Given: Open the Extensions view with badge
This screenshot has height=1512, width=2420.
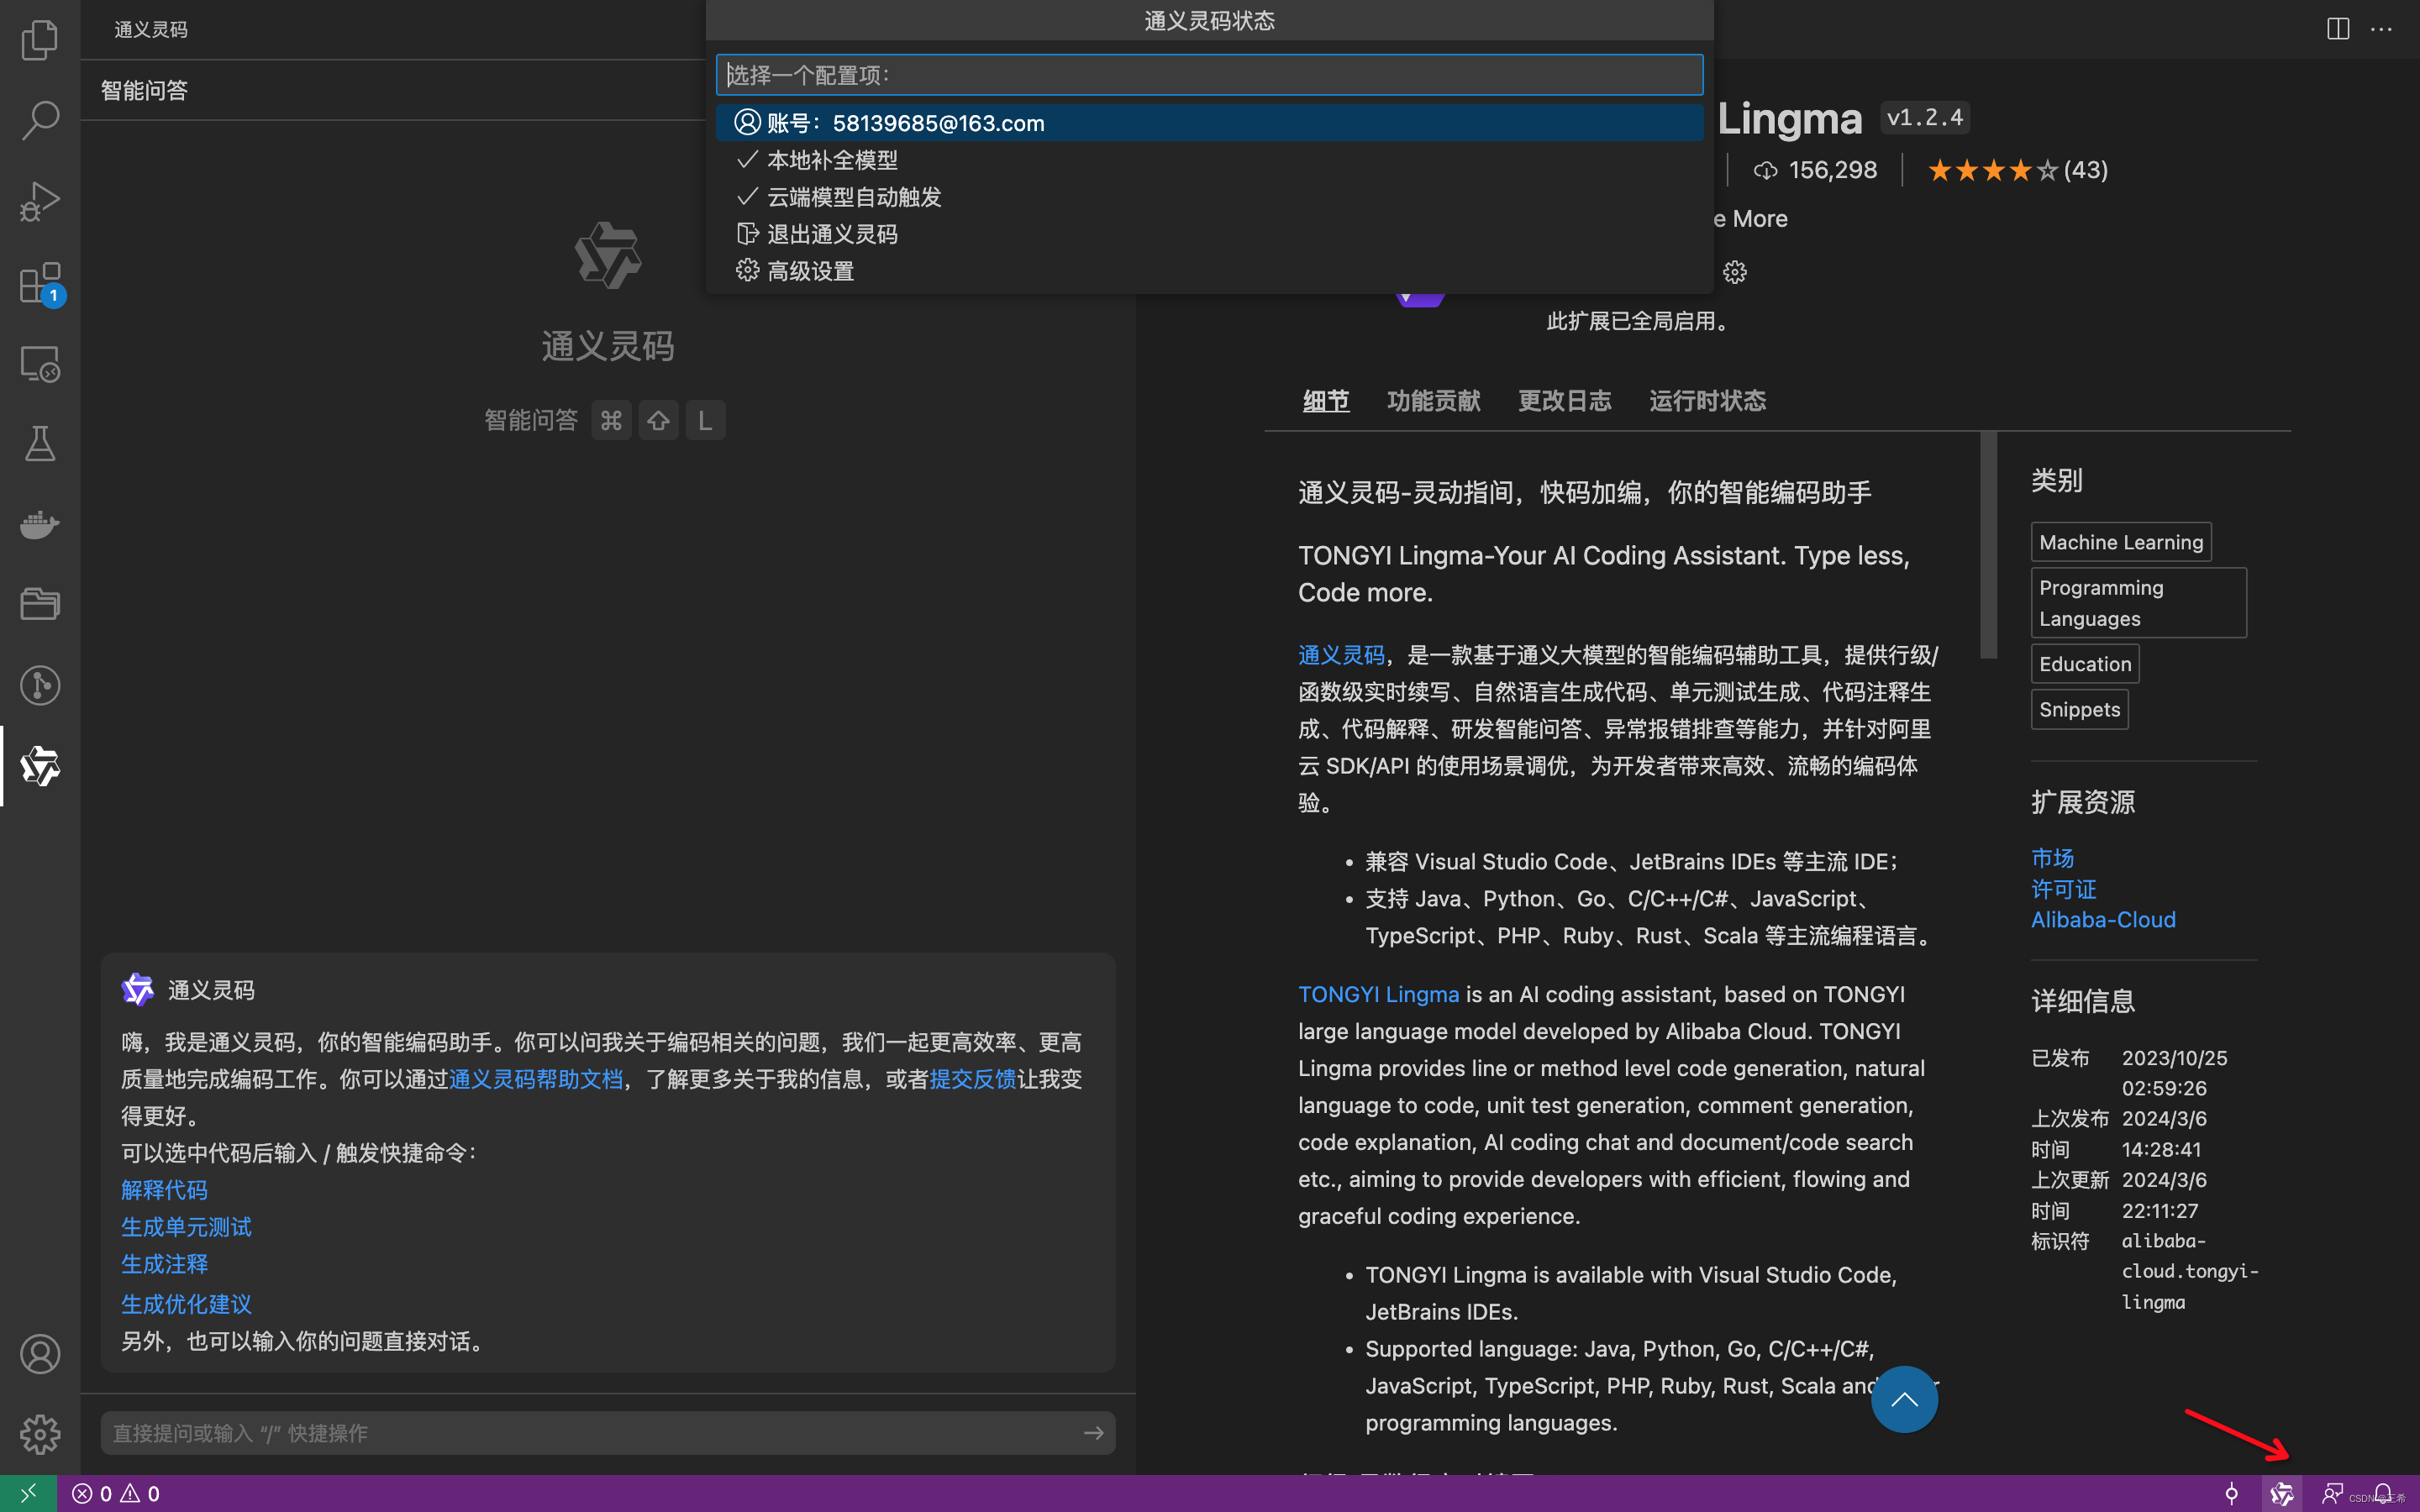Looking at the screenshot, I should [40, 284].
